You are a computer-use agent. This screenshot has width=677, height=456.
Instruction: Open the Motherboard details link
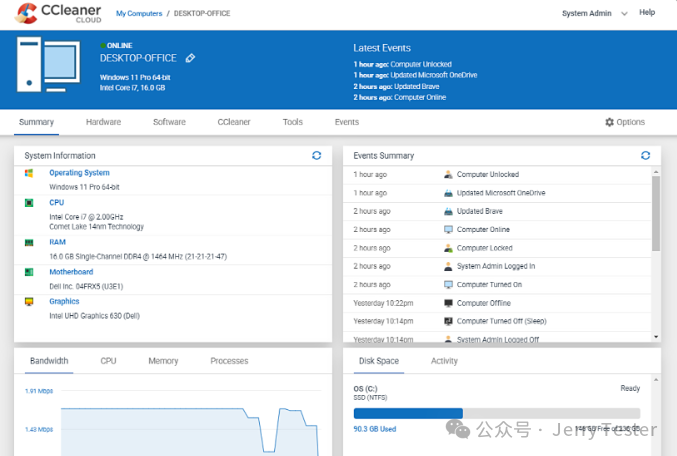(71, 272)
